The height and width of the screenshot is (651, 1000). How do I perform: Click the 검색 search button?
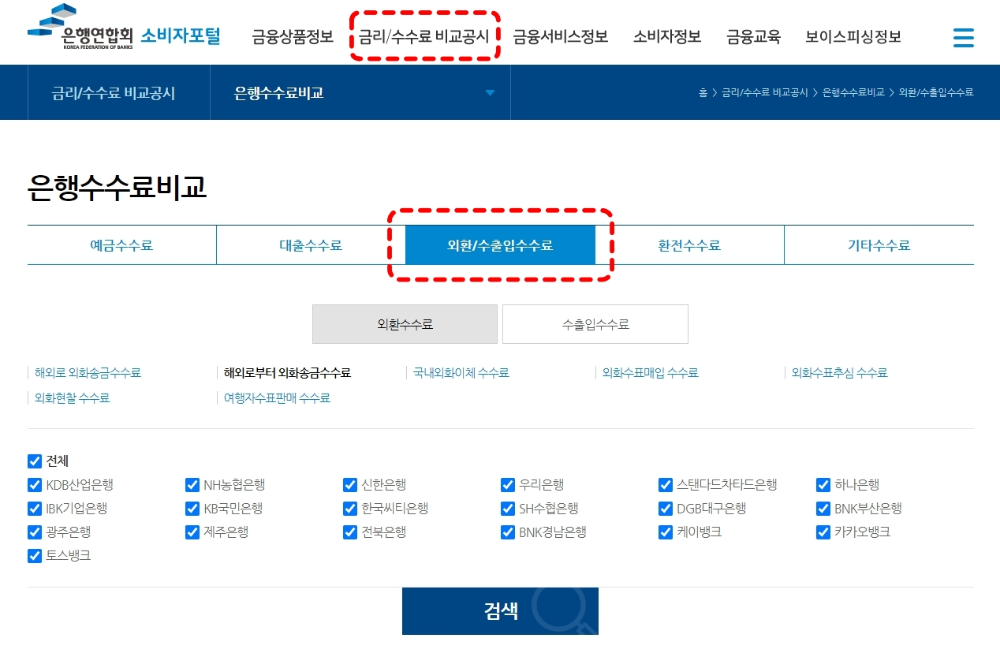[500, 611]
